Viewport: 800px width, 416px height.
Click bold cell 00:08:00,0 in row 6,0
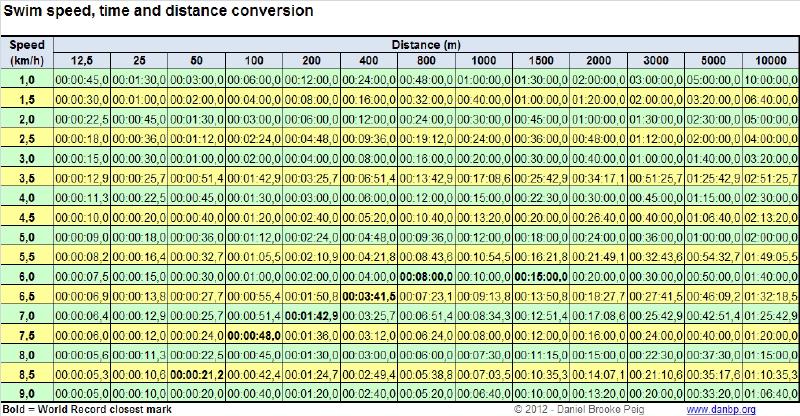(426, 276)
